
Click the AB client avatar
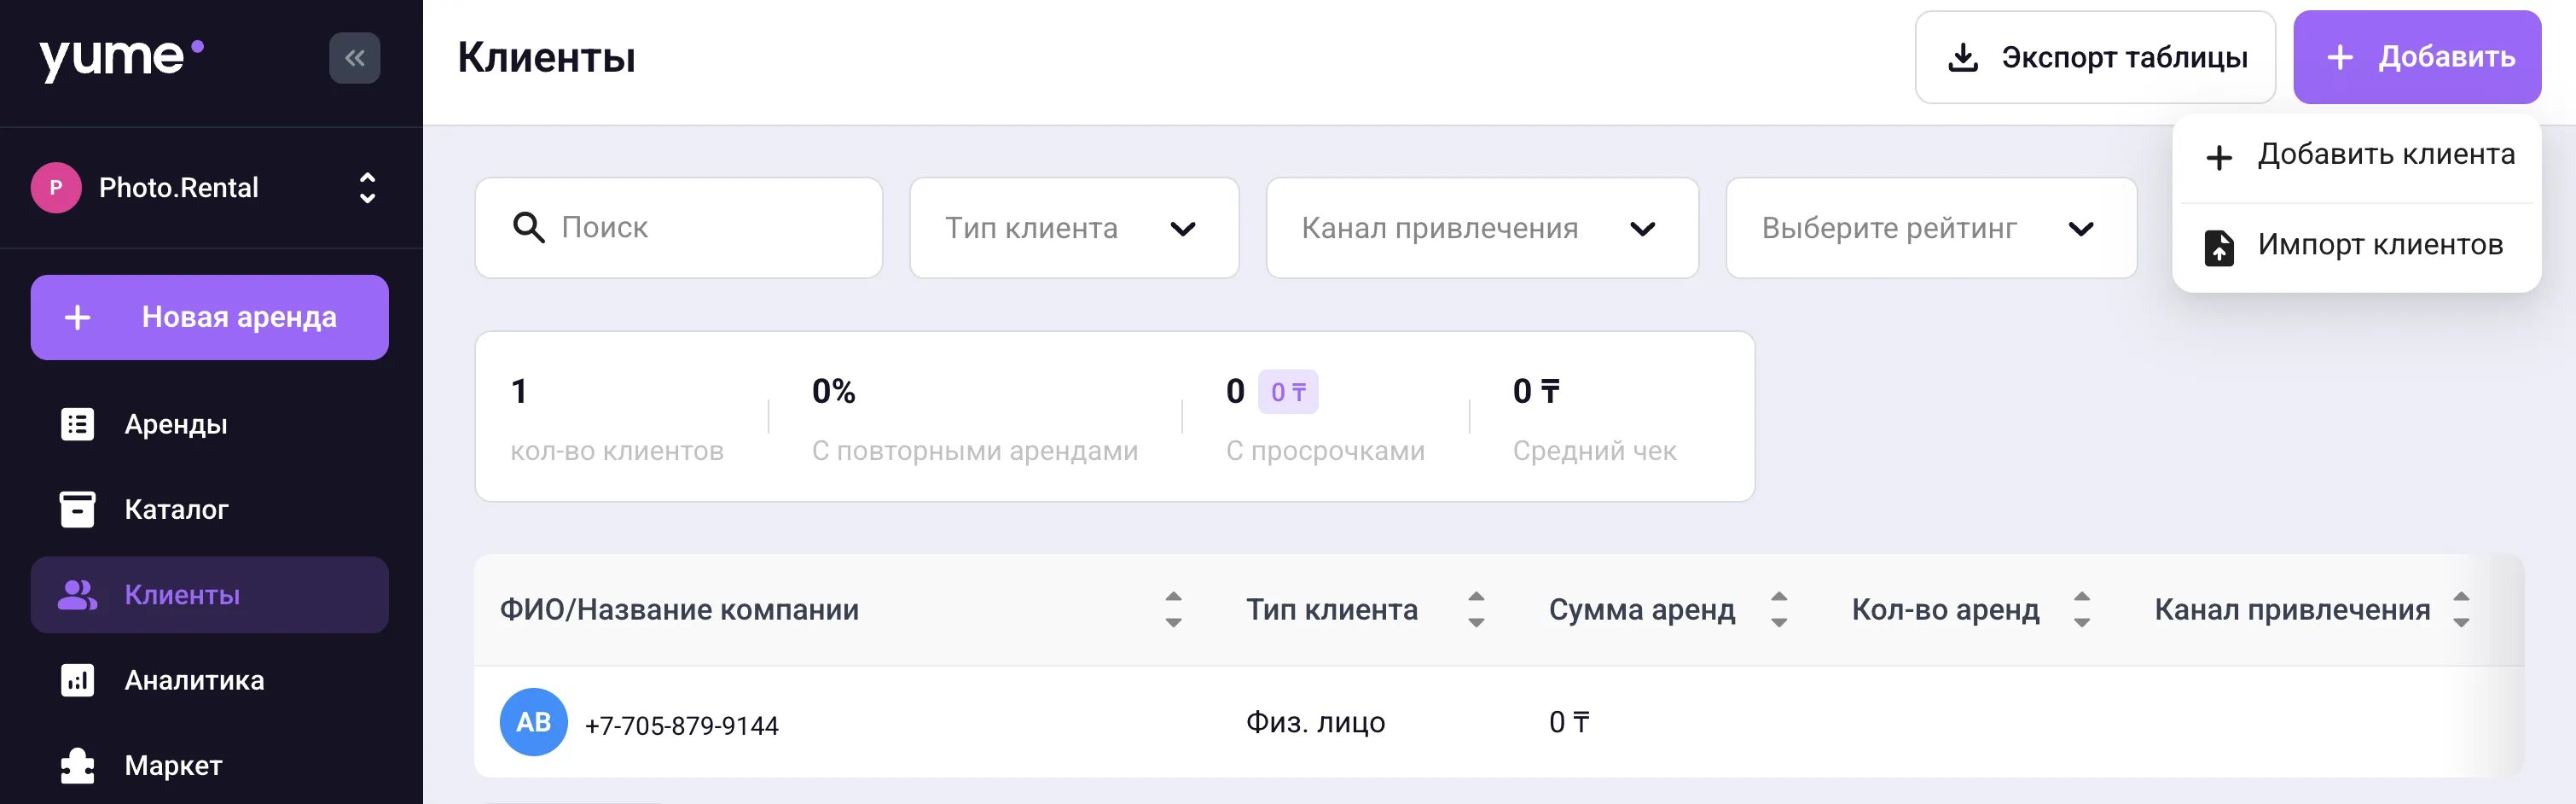click(533, 722)
